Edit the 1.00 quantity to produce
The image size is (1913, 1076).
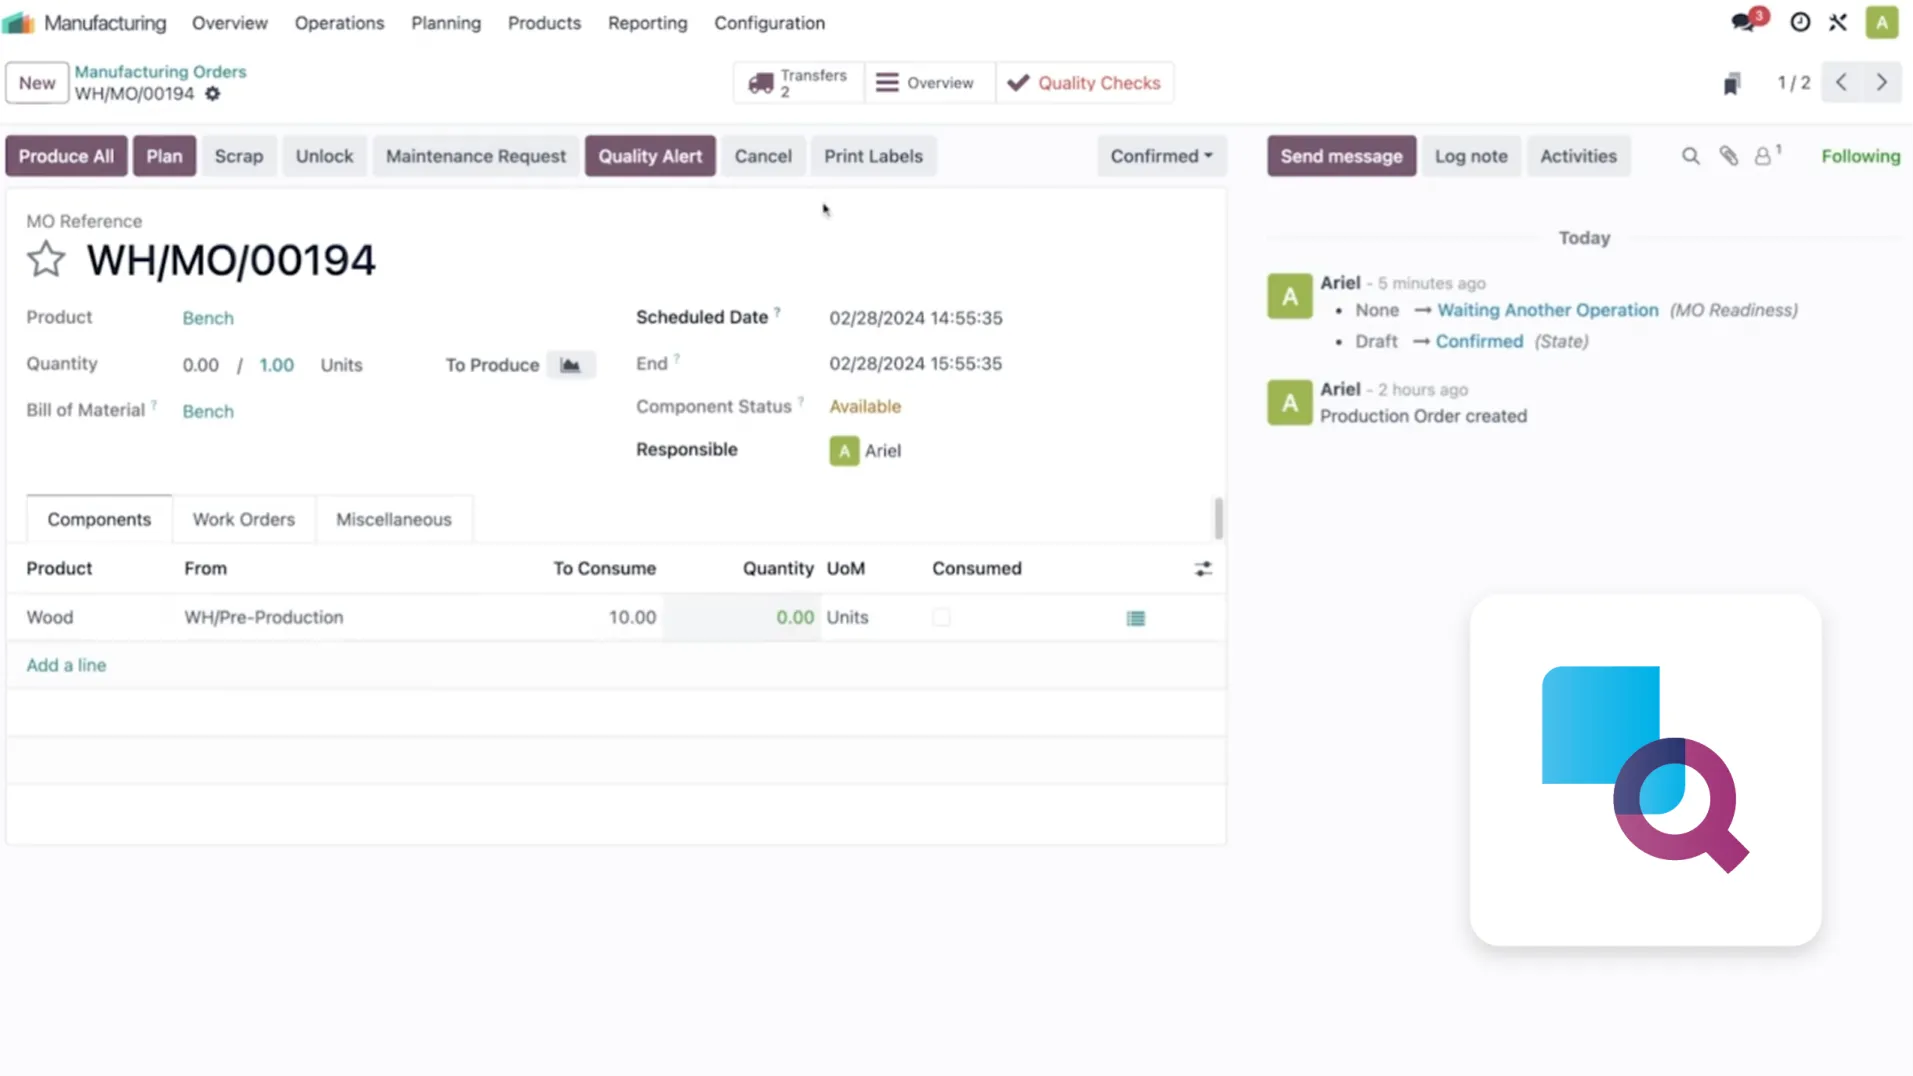[x=277, y=365]
